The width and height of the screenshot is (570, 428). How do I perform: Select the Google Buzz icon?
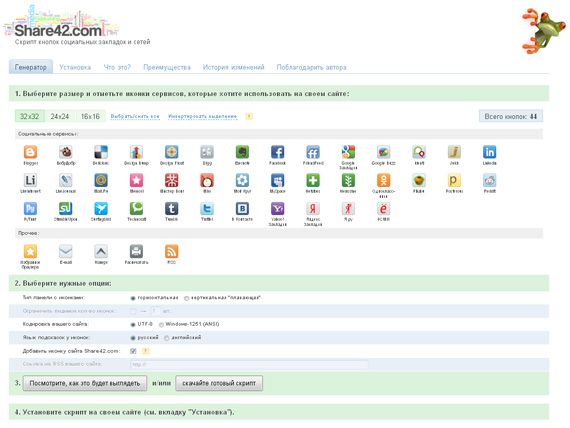click(384, 152)
